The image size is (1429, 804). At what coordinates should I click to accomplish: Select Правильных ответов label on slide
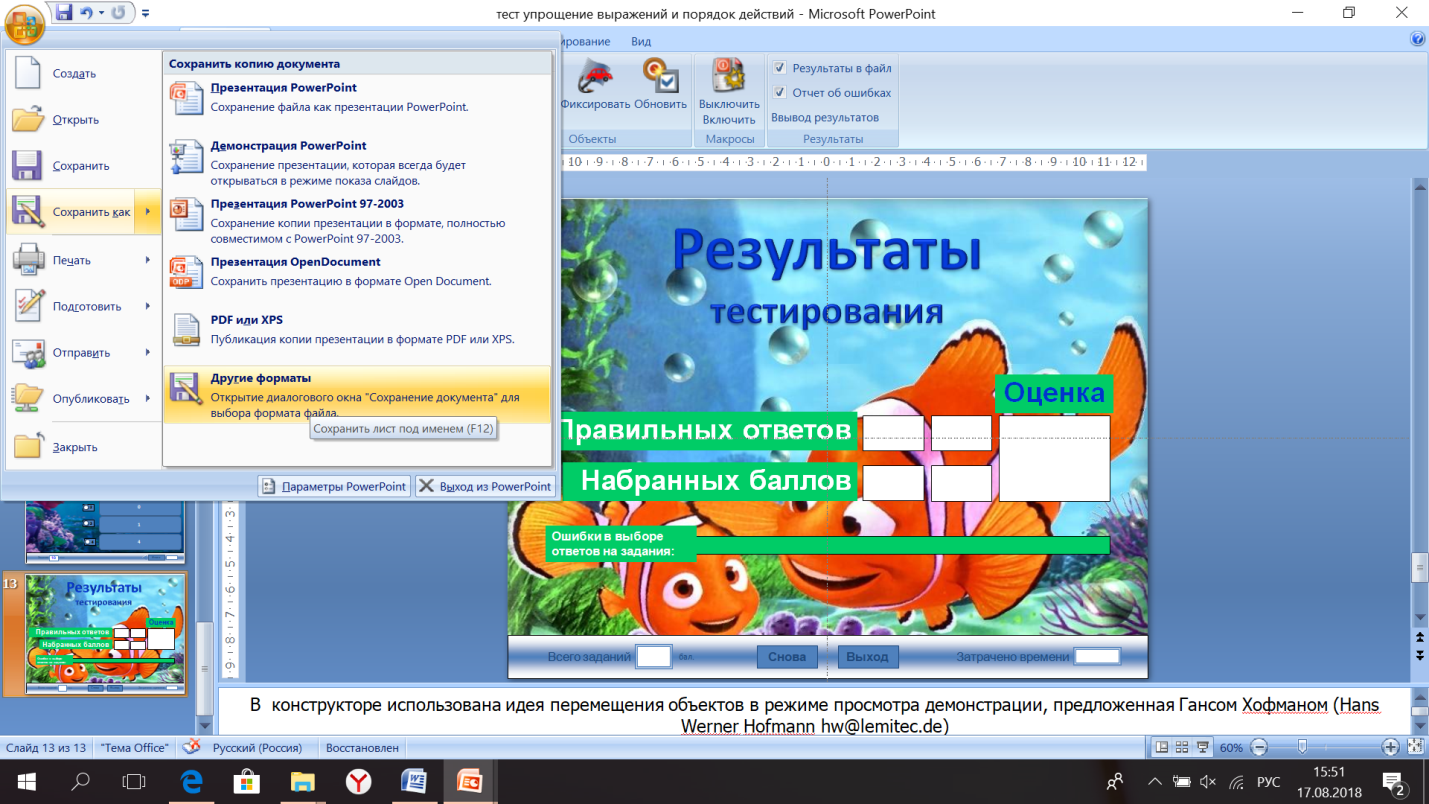click(x=708, y=430)
